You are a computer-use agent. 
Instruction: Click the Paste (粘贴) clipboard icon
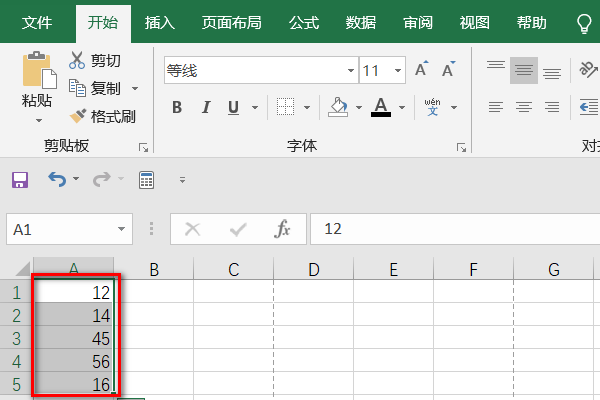click(x=38, y=70)
